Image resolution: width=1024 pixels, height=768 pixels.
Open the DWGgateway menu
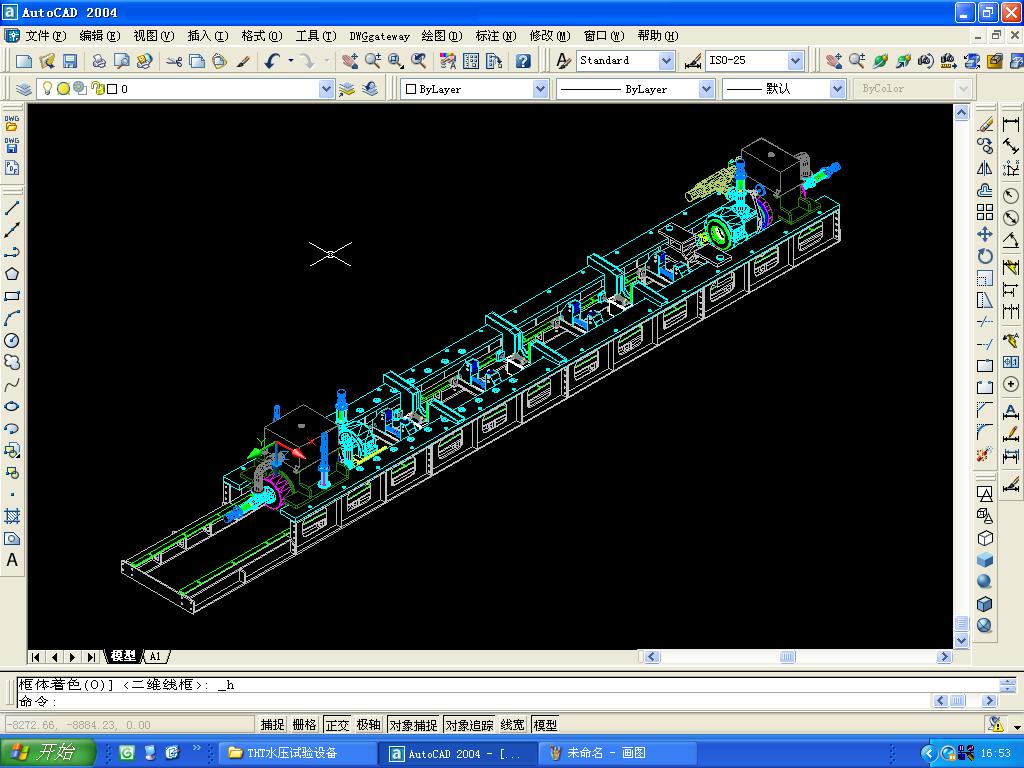[379, 36]
